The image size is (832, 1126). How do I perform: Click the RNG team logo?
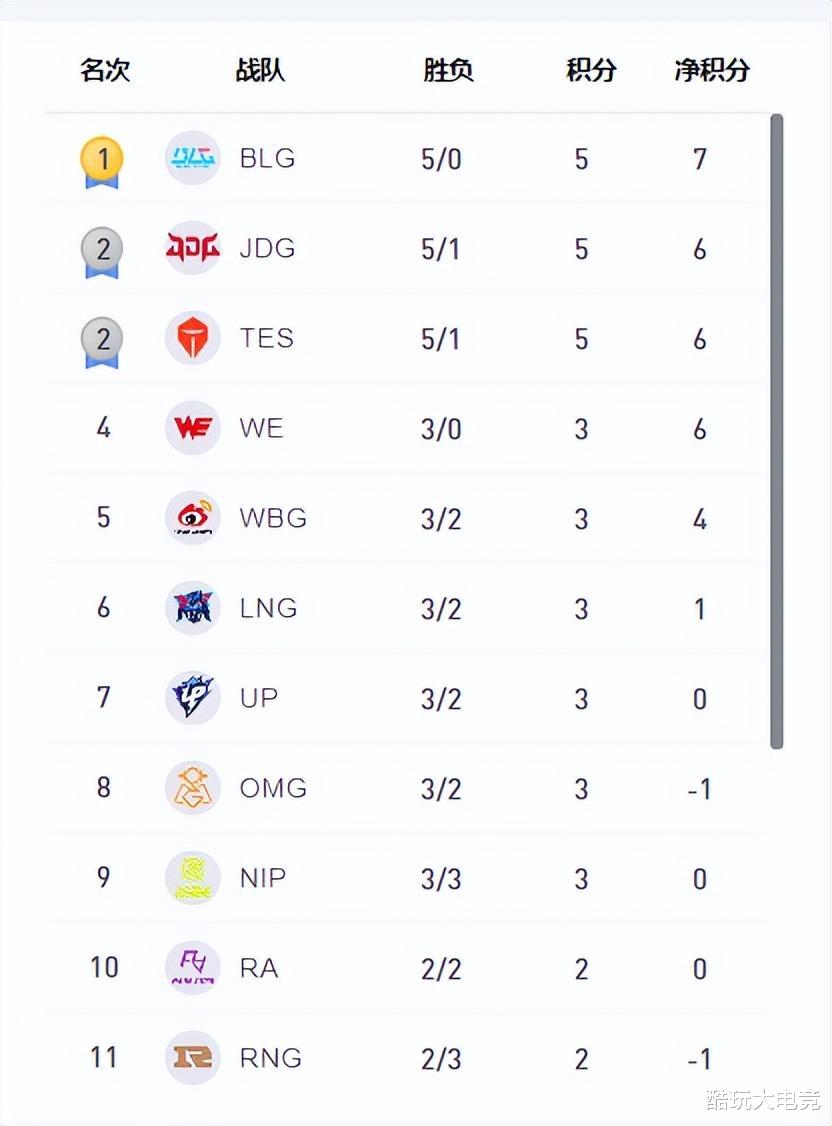tap(192, 1057)
